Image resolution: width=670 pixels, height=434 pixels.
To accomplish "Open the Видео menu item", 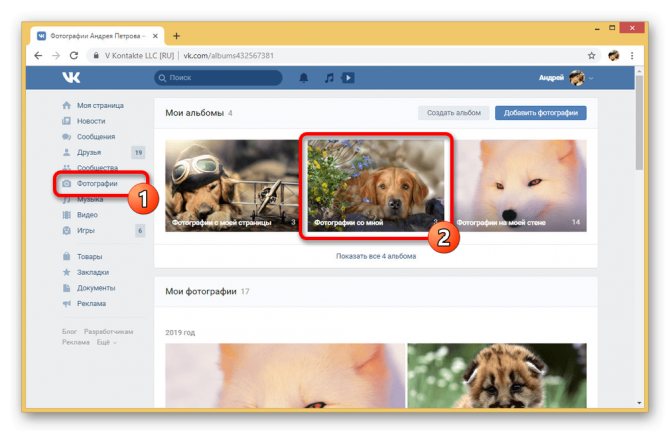I will click(x=87, y=214).
